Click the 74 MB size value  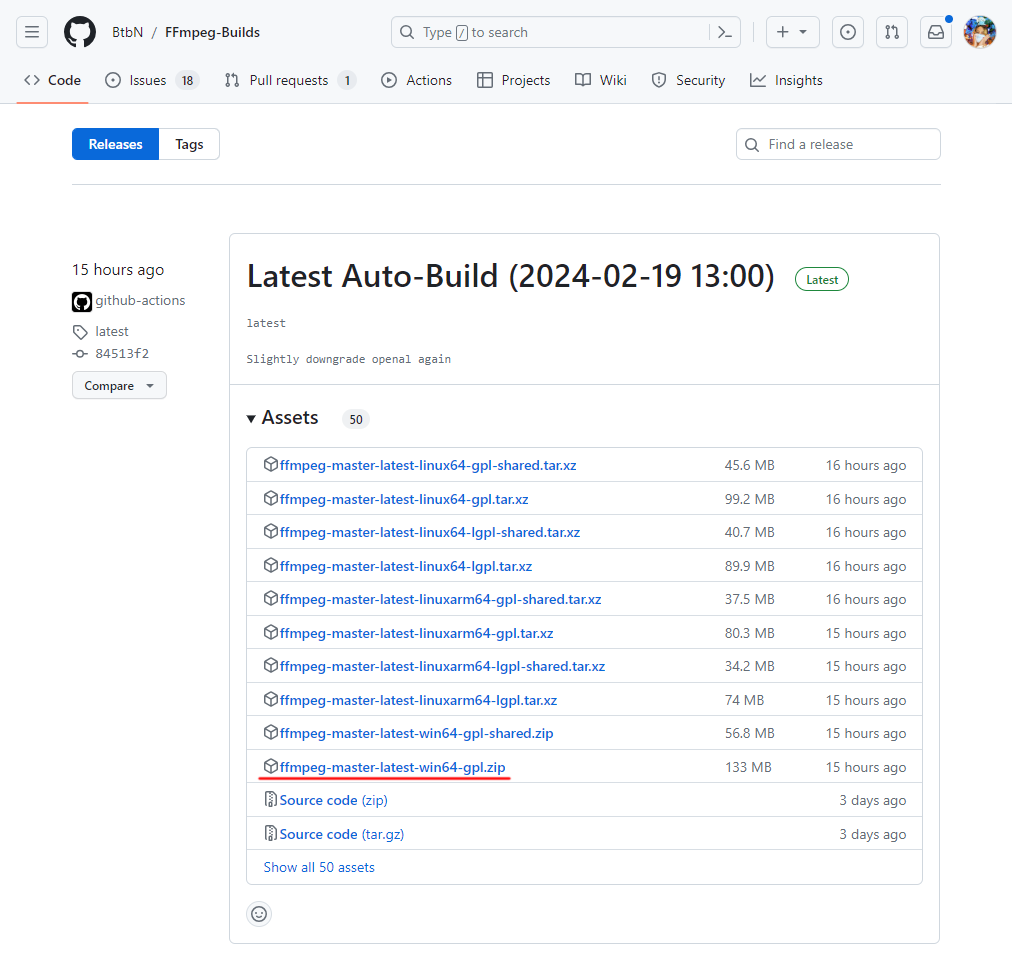(x=744, y=700)
